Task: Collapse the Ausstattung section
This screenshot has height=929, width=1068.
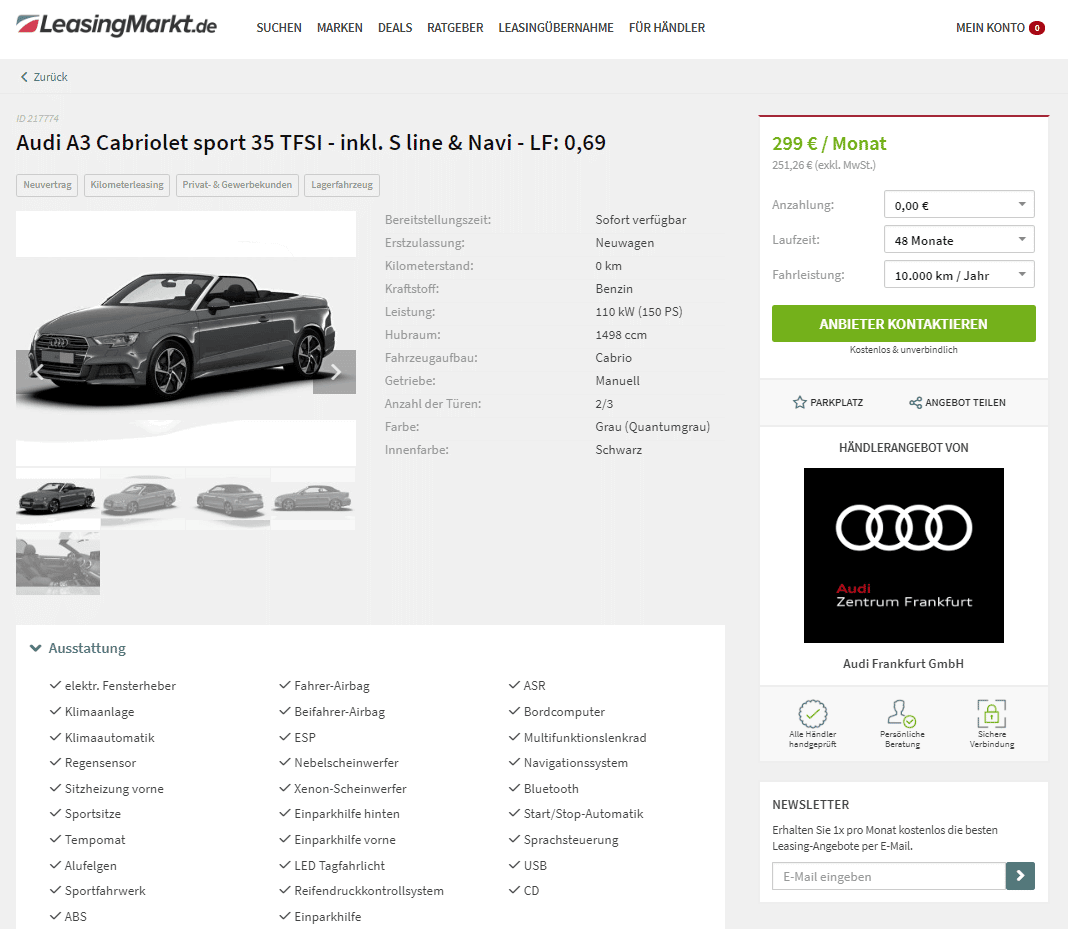Action: 78,648
